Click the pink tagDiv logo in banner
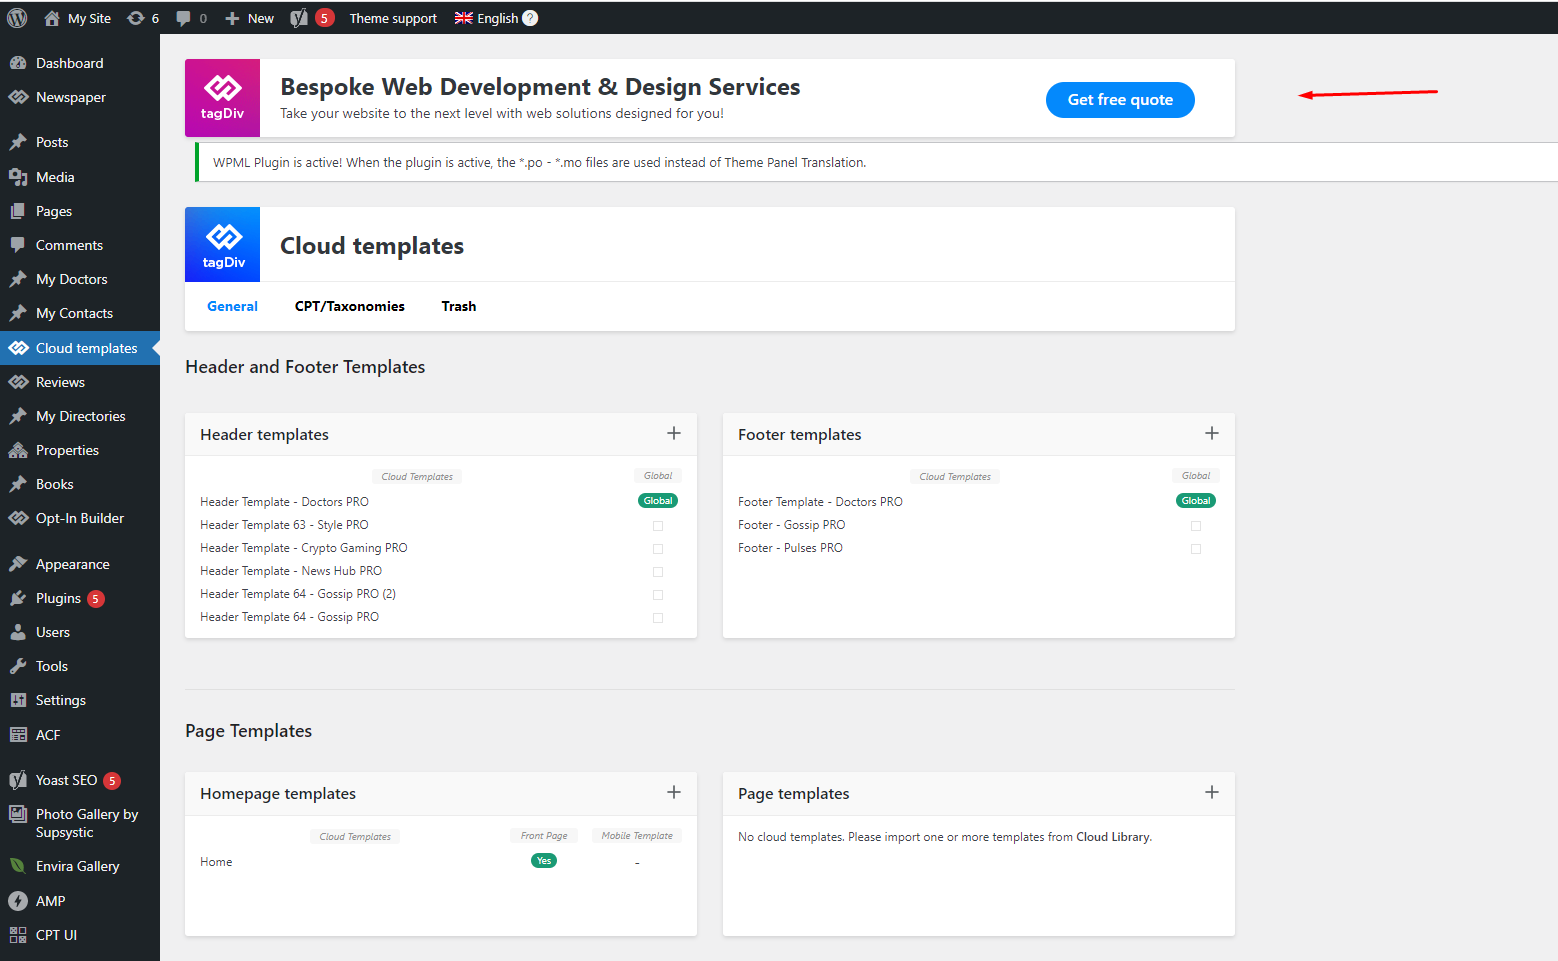This screenshot has height=961, width=1558. click(x=222, y=98)
